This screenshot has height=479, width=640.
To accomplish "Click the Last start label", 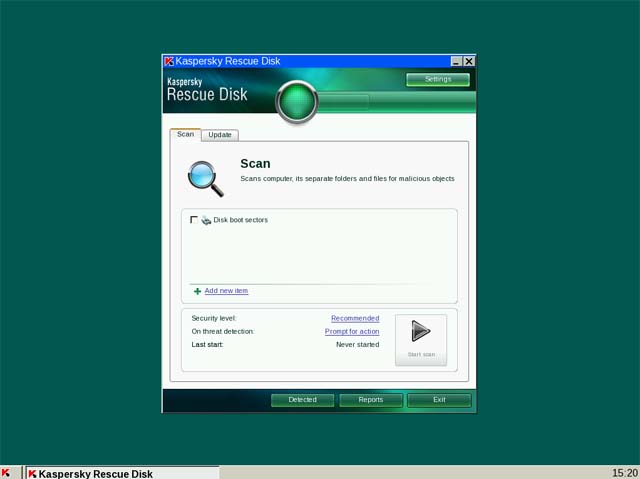I will [207, 344].
